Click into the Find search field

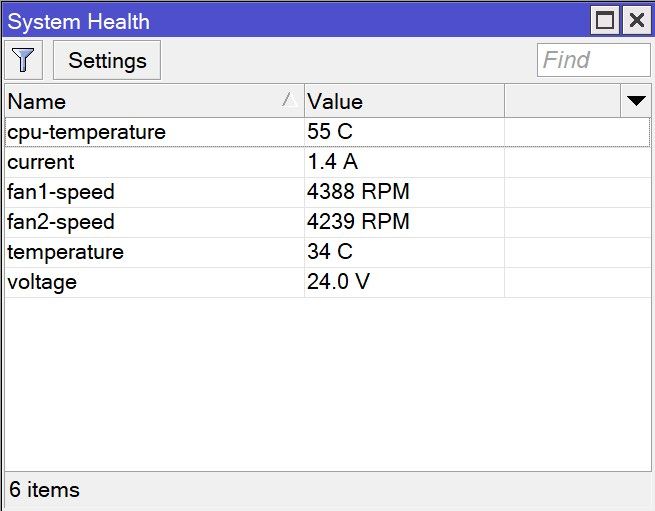(593, 60)
